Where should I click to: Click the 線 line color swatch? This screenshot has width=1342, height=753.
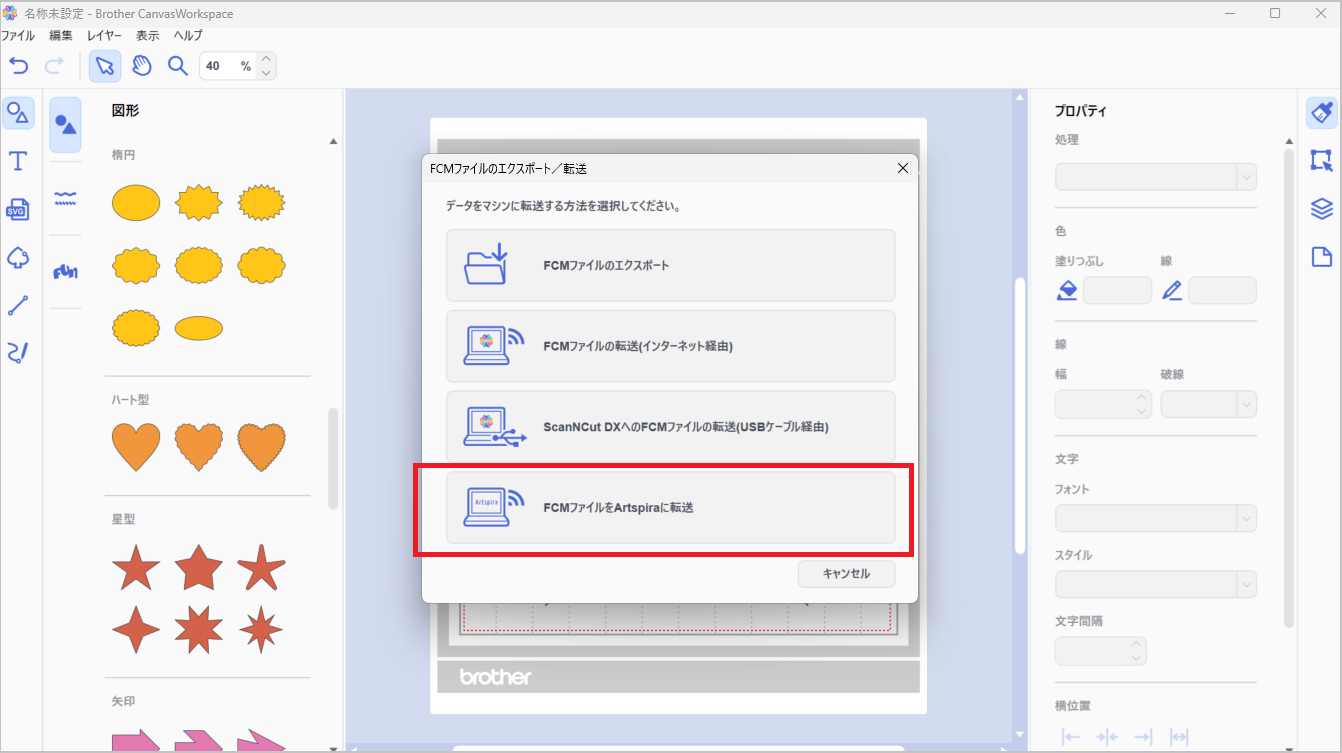pyautogui.click(x=1222, y=291)
